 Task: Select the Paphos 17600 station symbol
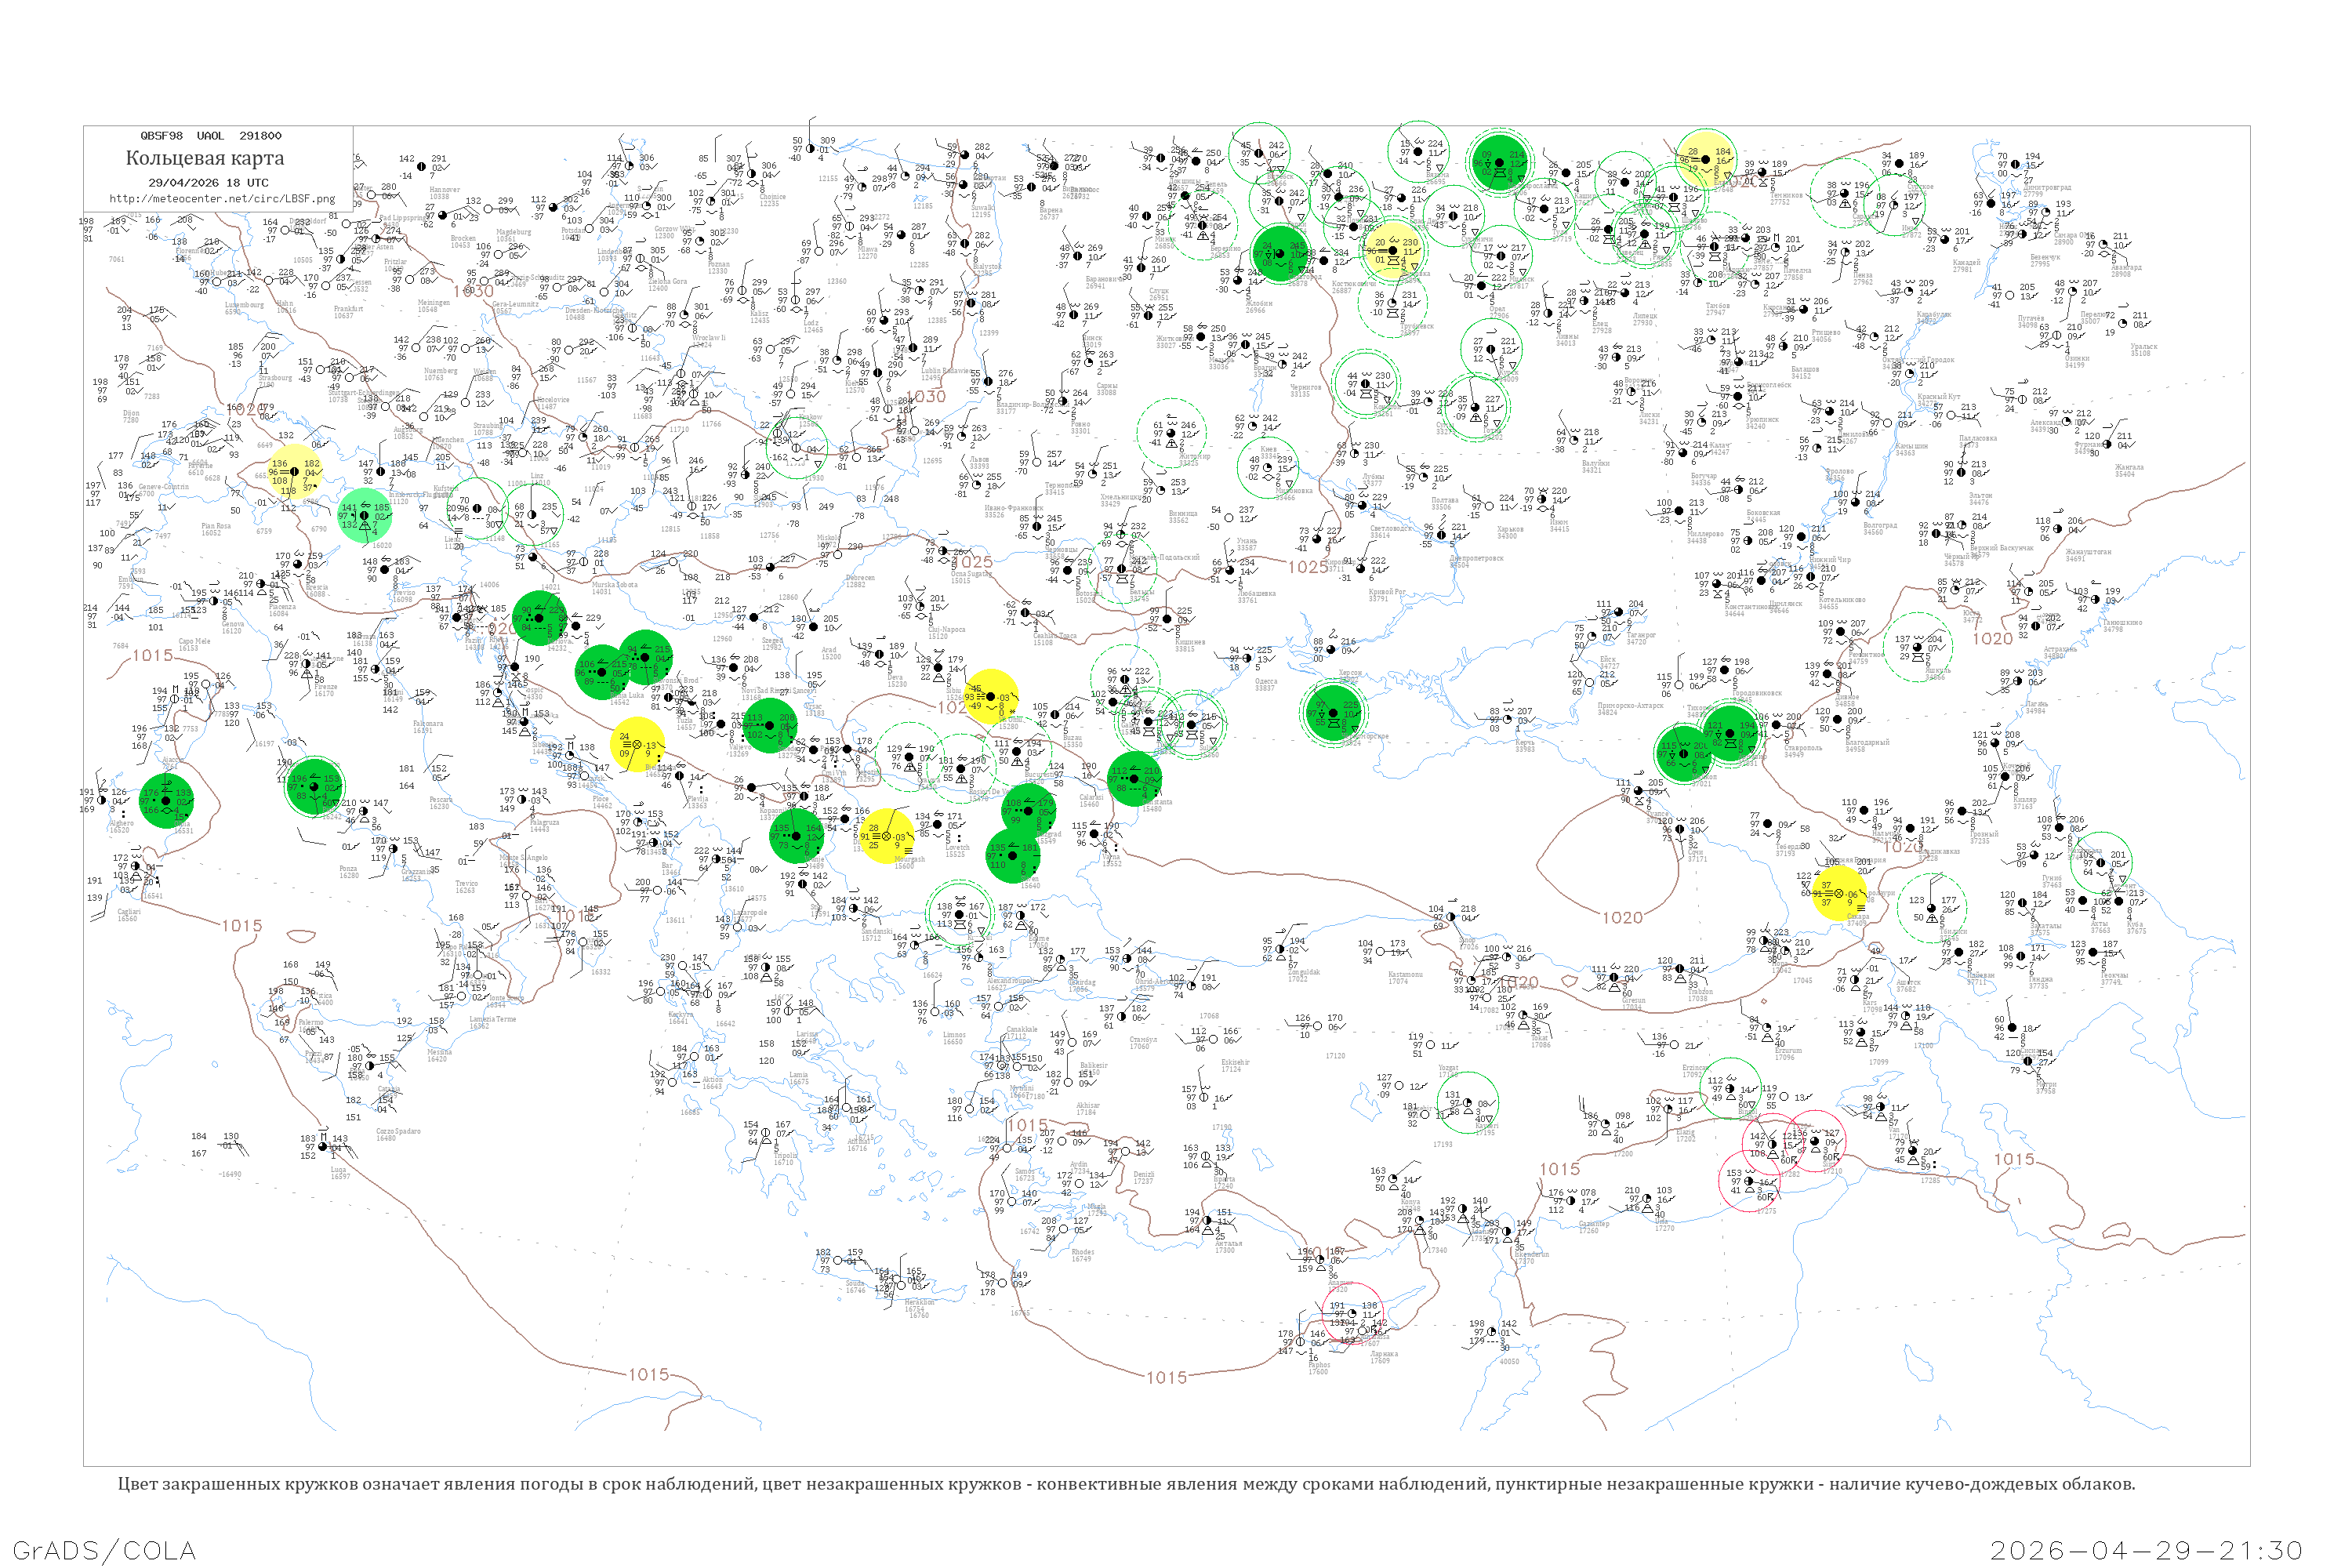click(1301, 1342)
